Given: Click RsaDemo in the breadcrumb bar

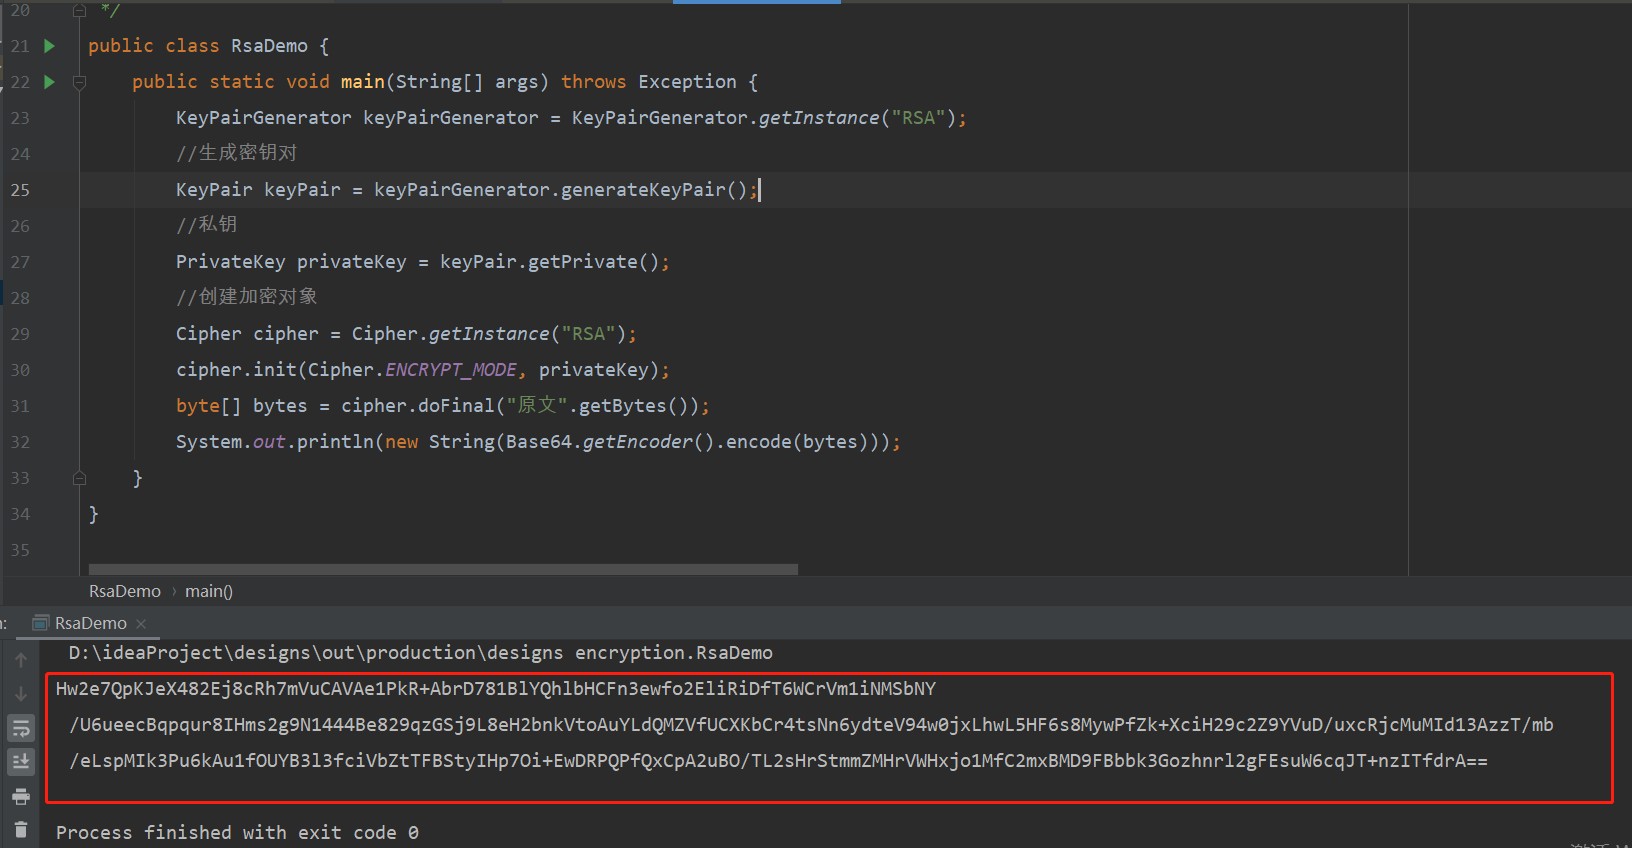Looking at the screenshot, I should coord(124,591).
